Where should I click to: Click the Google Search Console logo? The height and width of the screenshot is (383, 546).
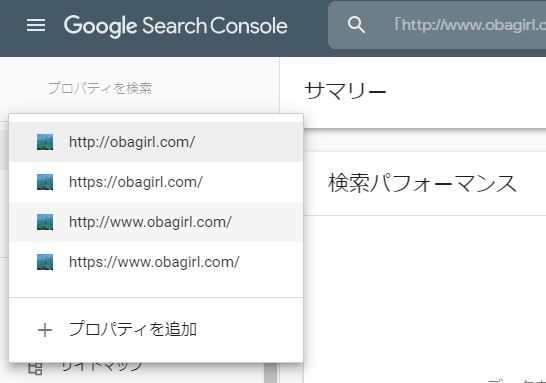tap(176, 26)
